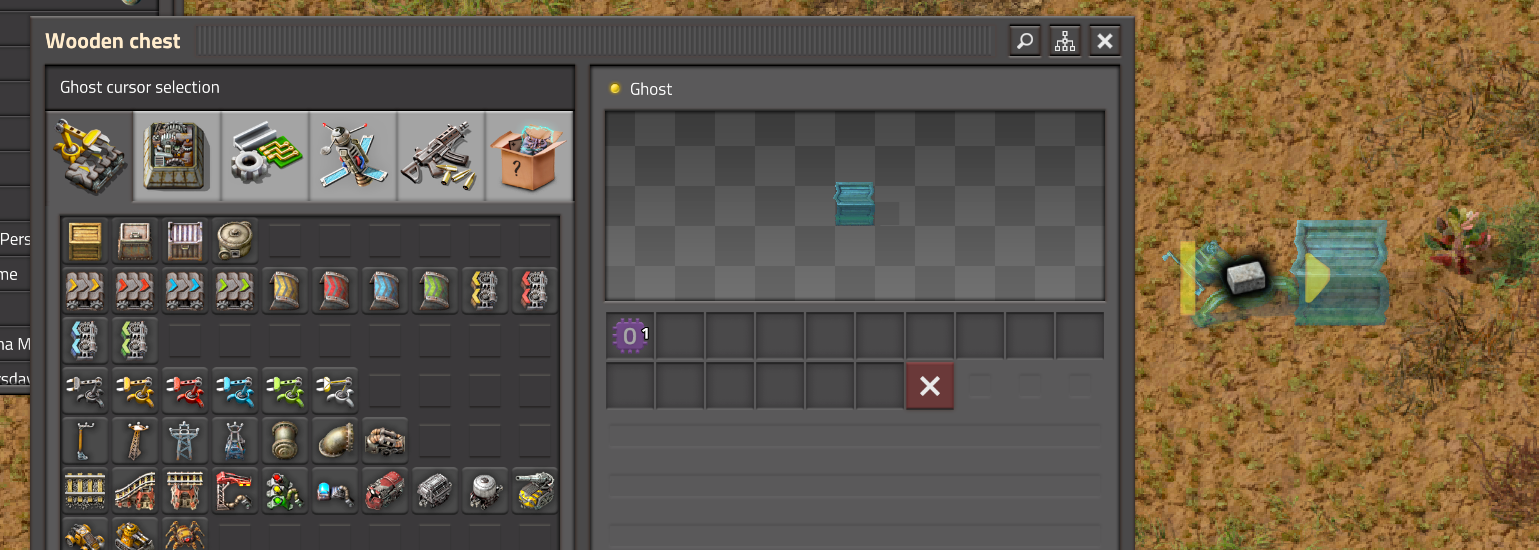Select the yellow basic inserter
Viewport: 1539px width, 550px height.
[135, 391]
